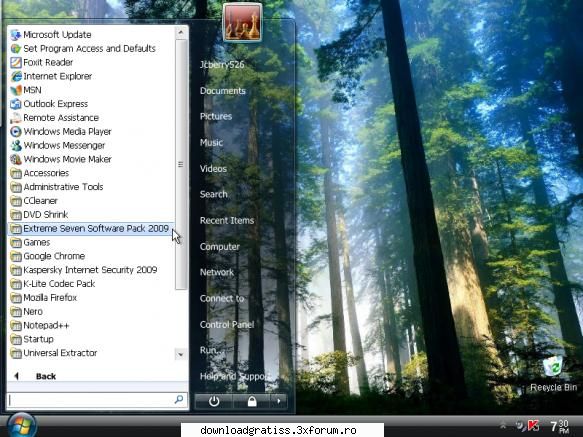Screen dimensions: 583x437
Task: Expand Extreme Seven Software Pack 2009 folder
Action: click(x=91, y=228)
